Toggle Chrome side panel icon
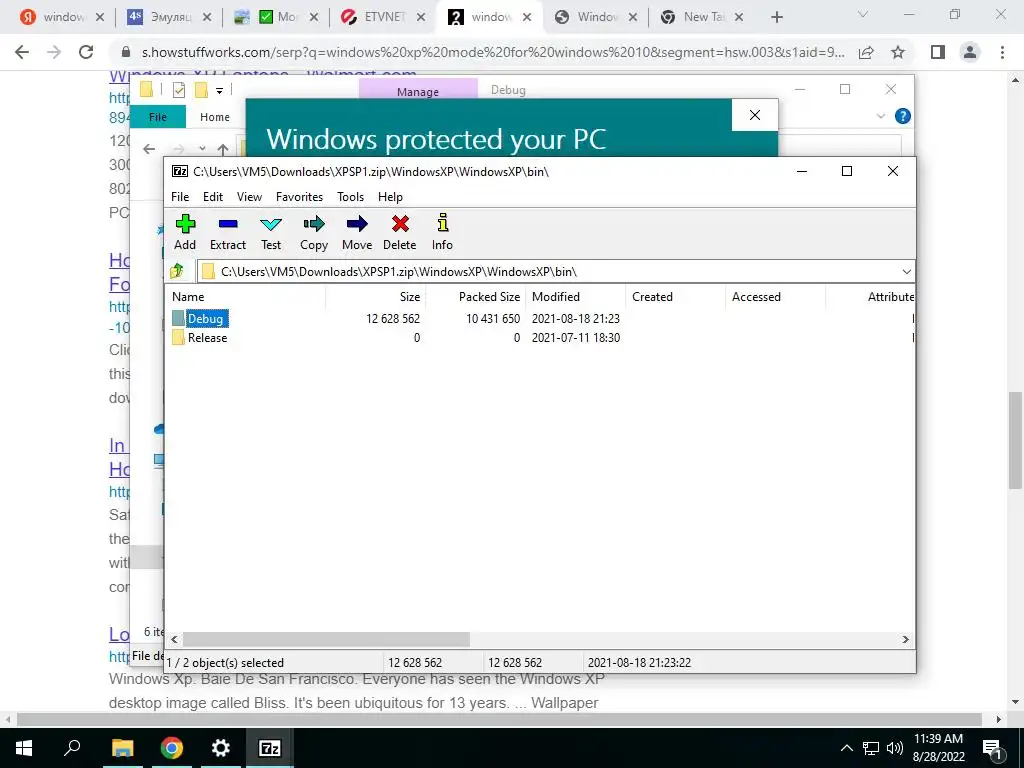Image resolution: width=1024 pixels, height=768 pixels. click(x=938, y=52)
